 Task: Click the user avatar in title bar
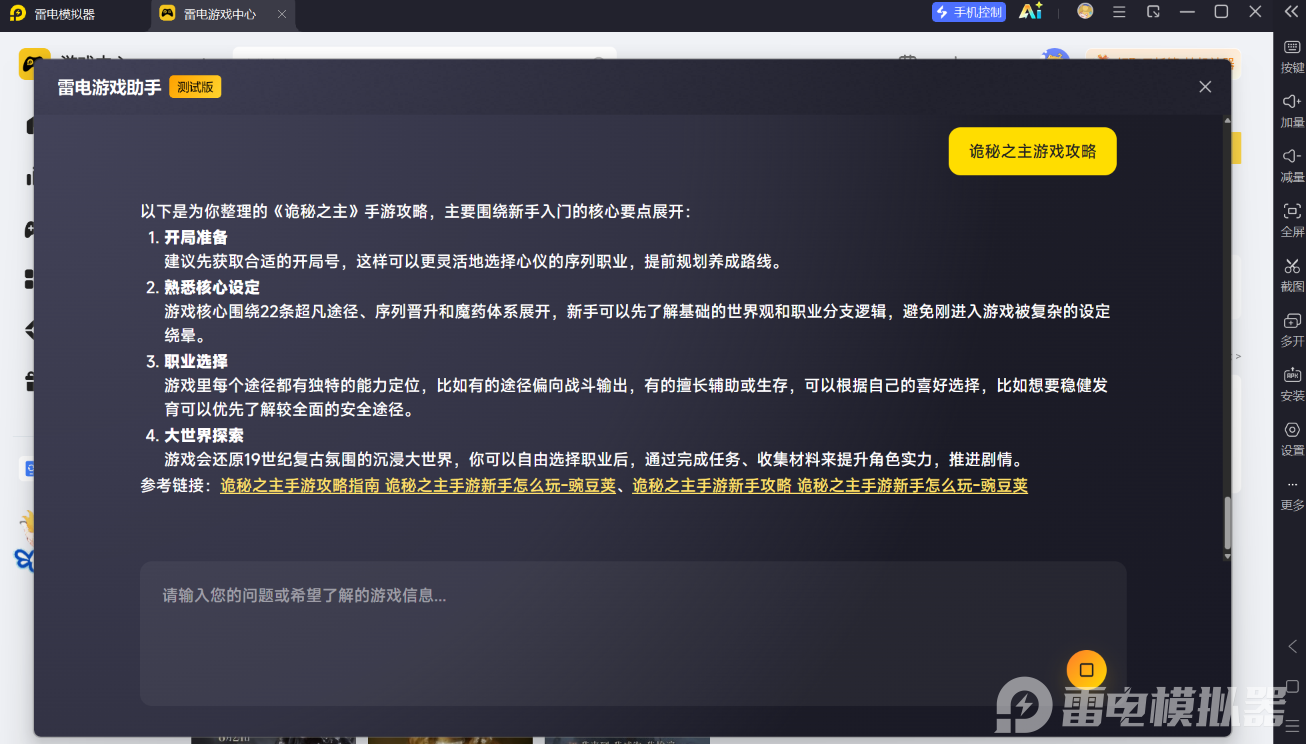point(1085,12)
